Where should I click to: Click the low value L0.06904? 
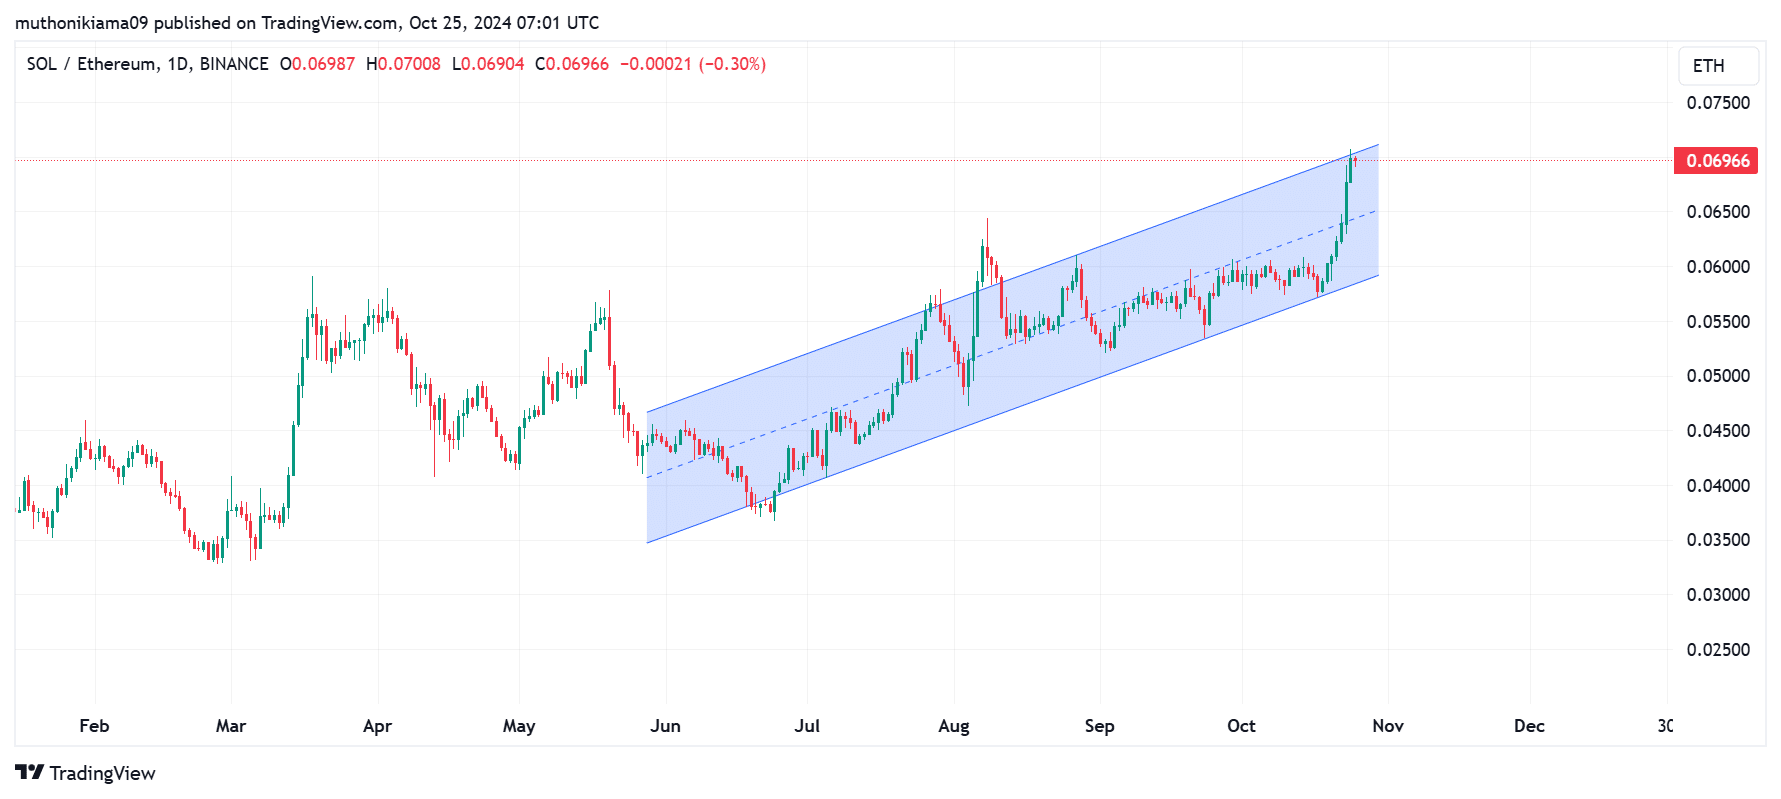click(488, 64)
